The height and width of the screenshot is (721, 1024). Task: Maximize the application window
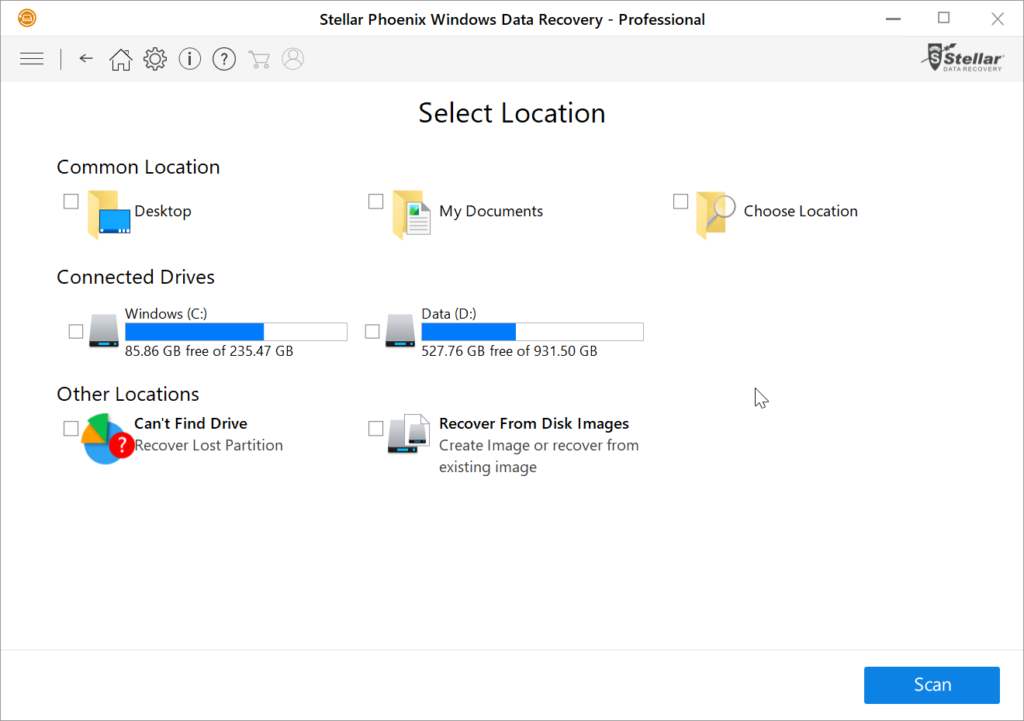tap(944, 18)
